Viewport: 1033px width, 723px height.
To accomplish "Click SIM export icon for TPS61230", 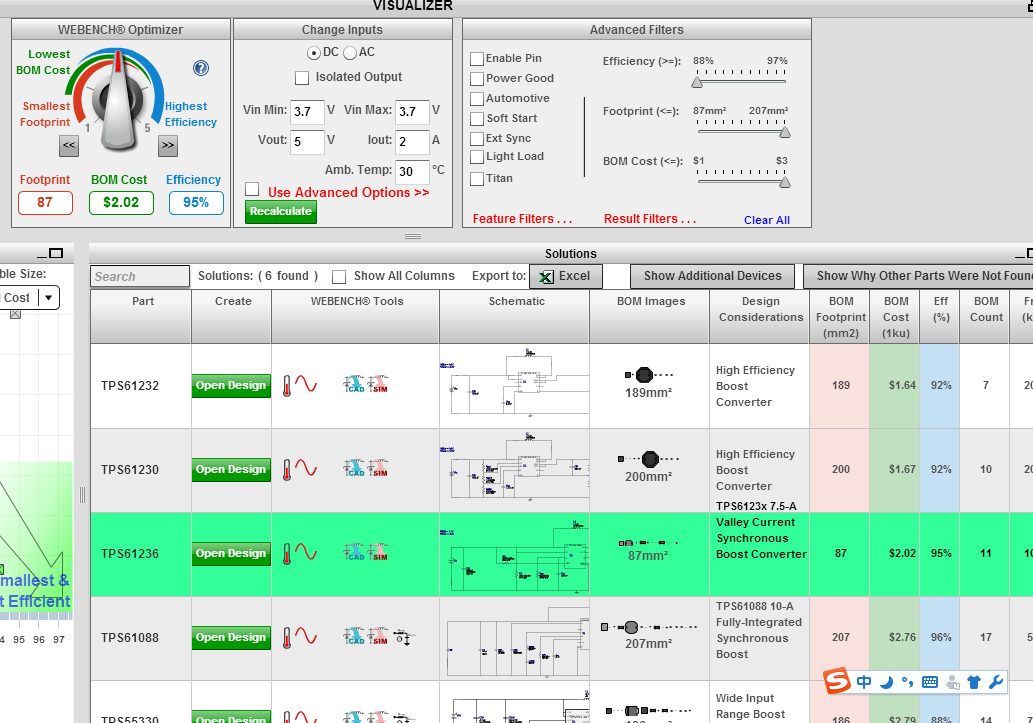I will (x=378, y=468).
